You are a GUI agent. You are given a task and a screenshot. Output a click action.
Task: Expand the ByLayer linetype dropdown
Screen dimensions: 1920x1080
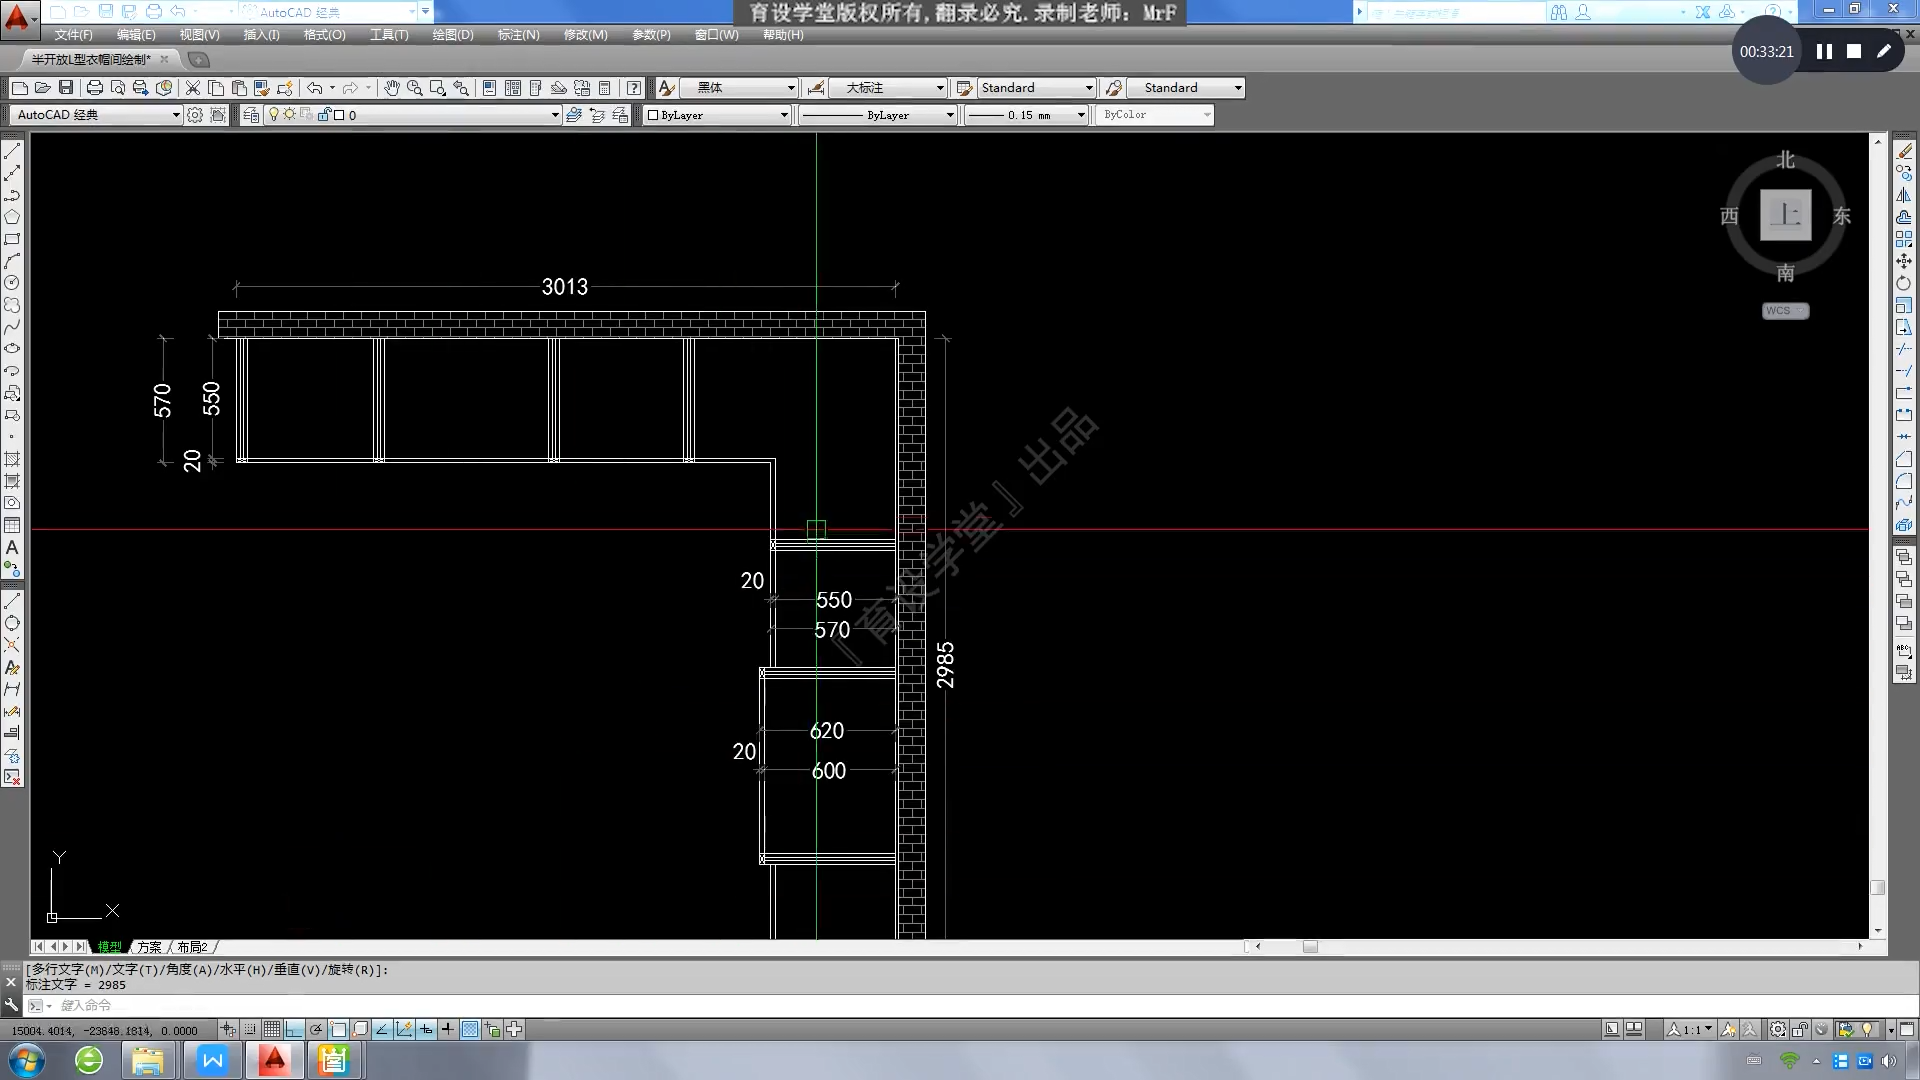pos(950,115)
